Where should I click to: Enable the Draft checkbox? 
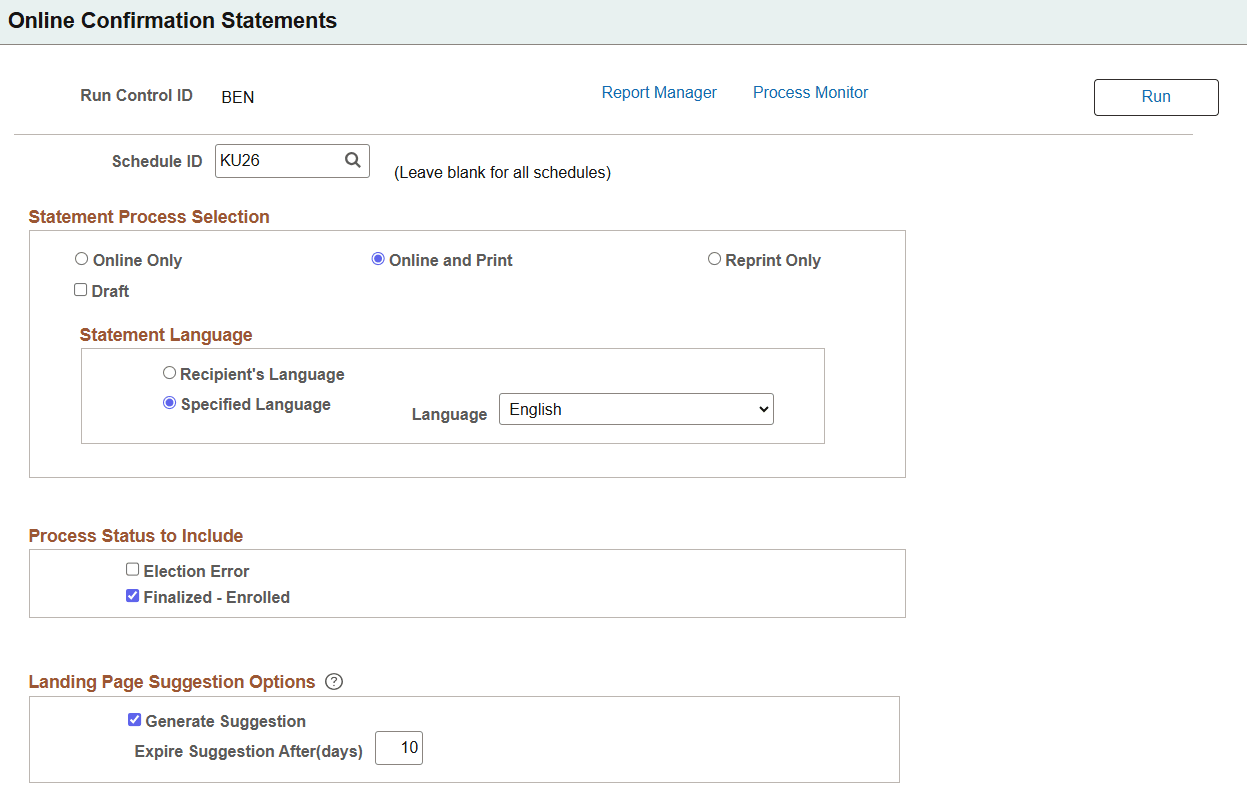click(81, 290)
